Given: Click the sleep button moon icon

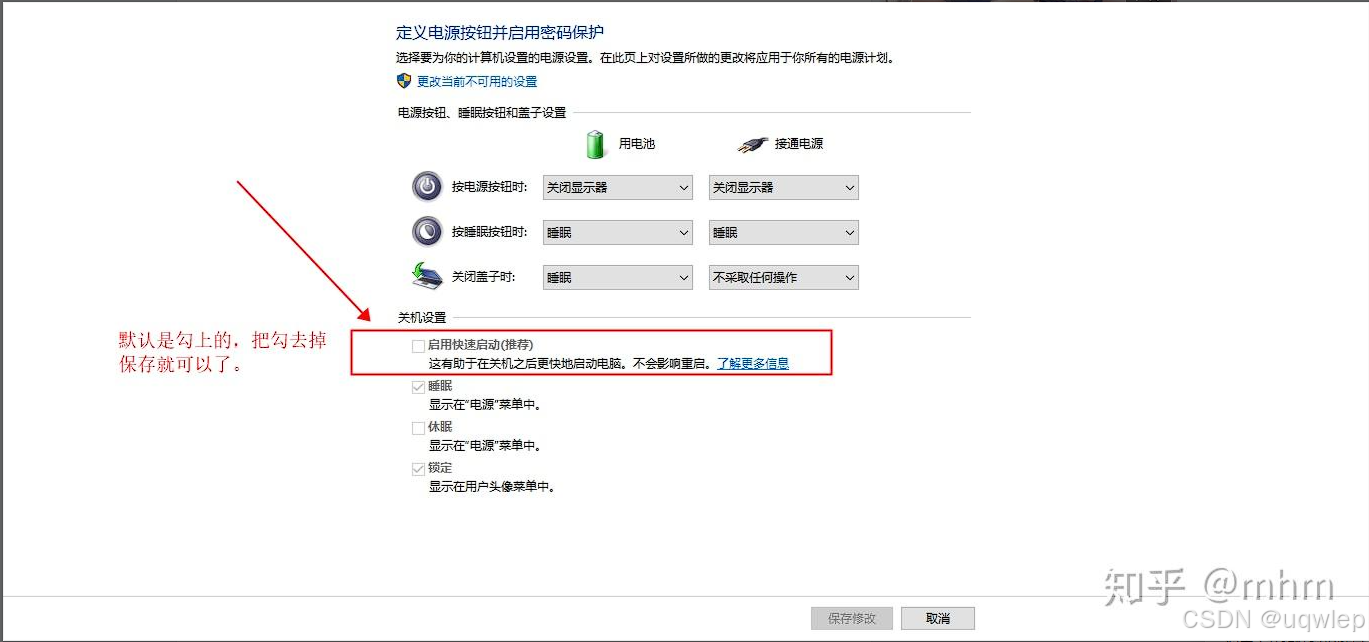Looking at the screenshot, I should 427,231.
